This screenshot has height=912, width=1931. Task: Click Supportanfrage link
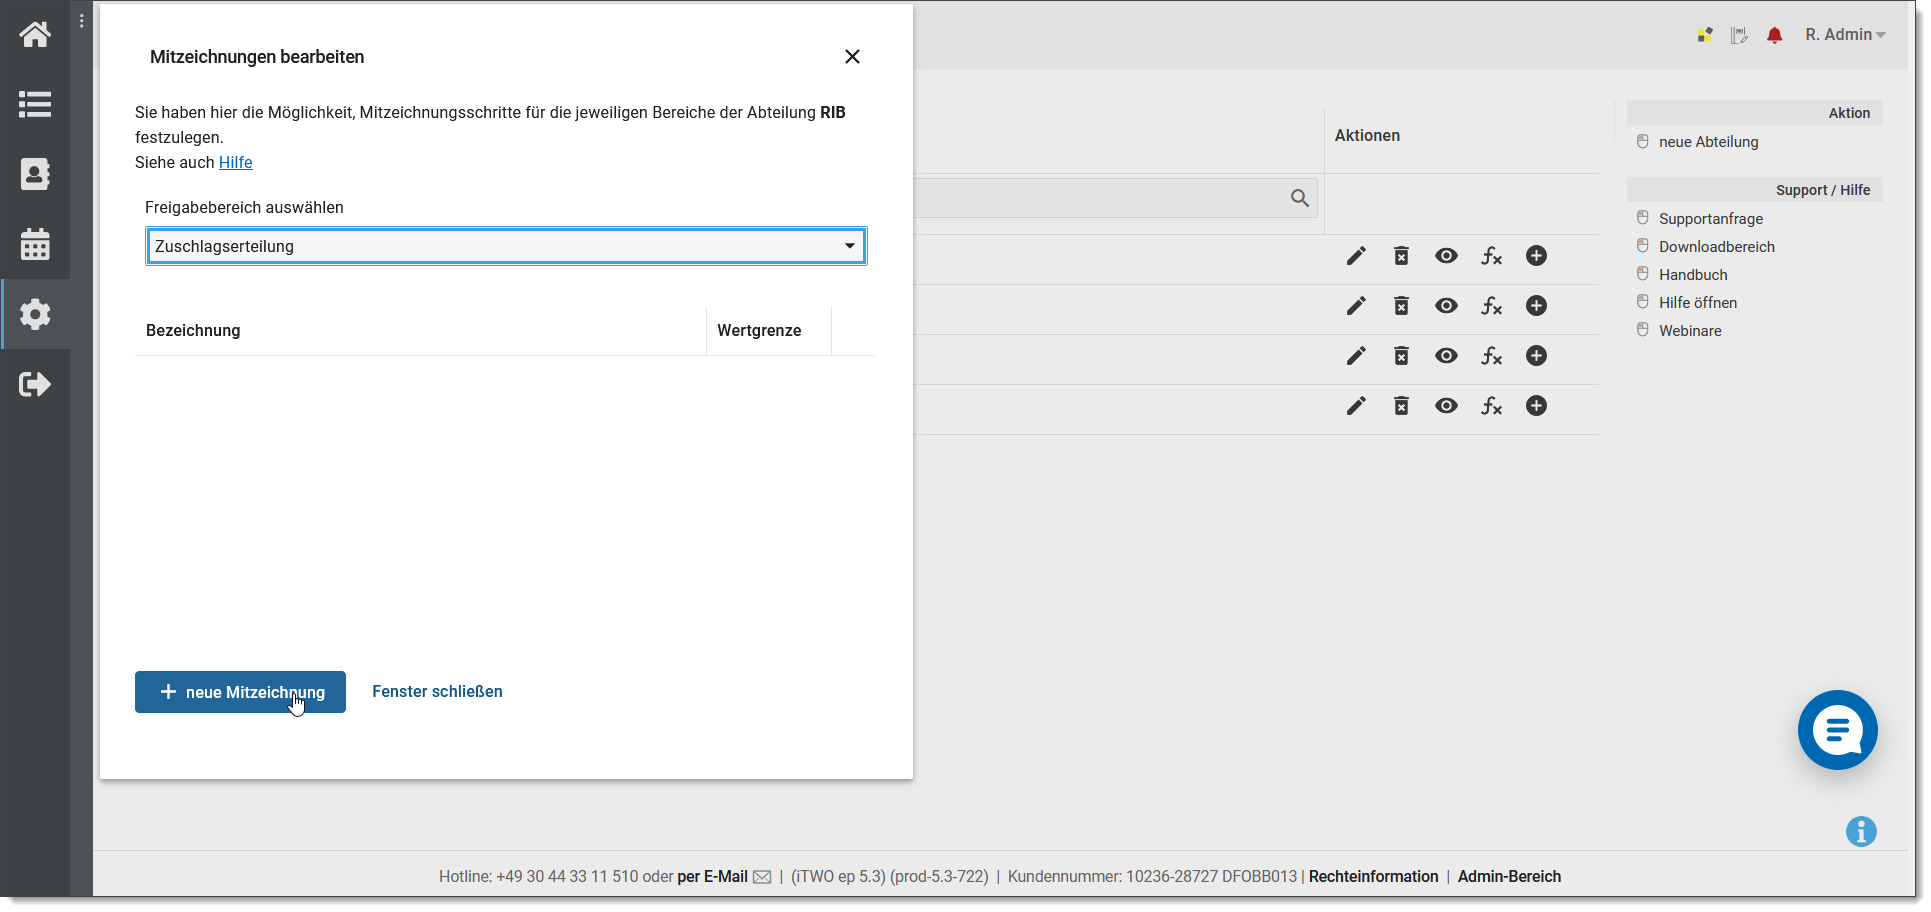(1711, 219)
